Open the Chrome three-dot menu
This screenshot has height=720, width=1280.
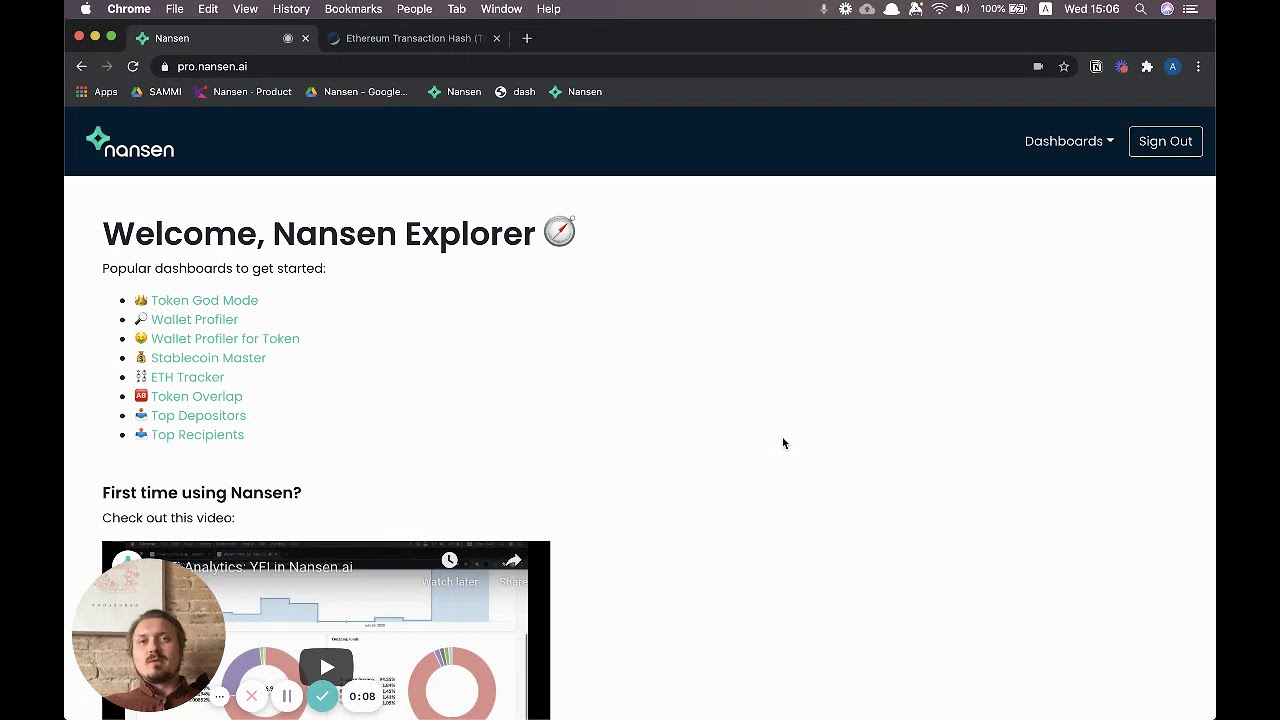pos(1198,67)
